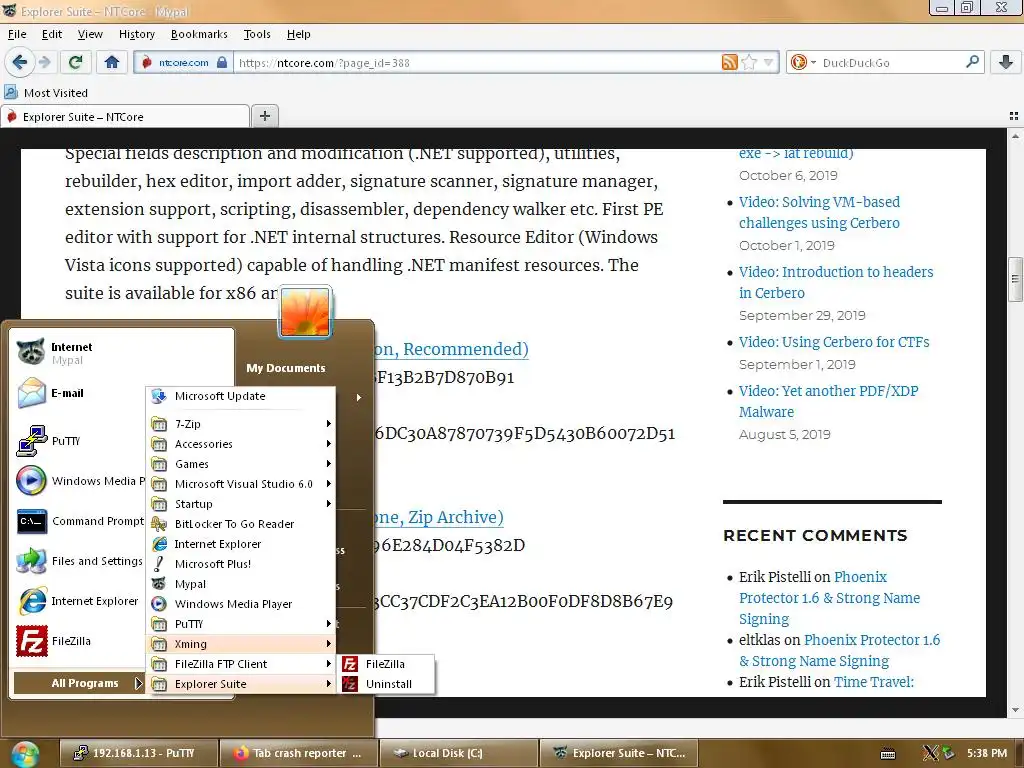Open the Help menu
Viewport: 1024px width, 768px height.
298,34
